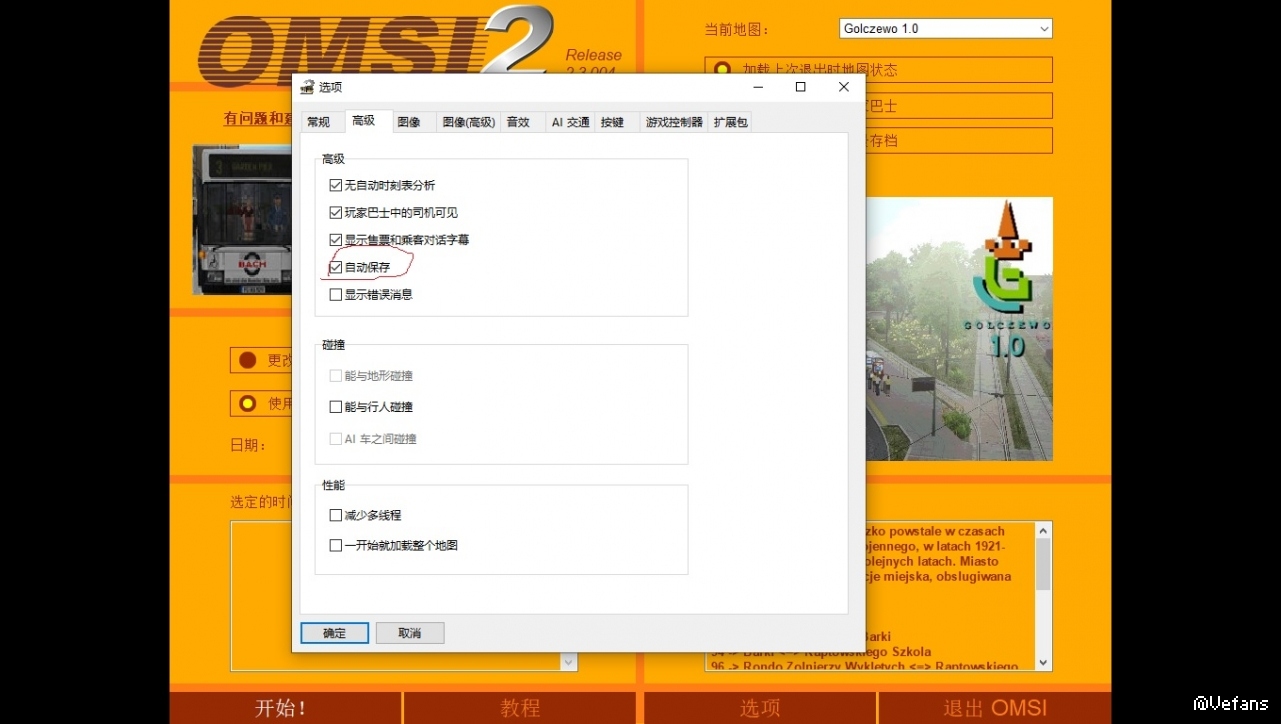Image resolution: width=1281 pixels, height=724 pixels.
Task: Switch to the AI 交通 tab
Action: tap(570, 122)
